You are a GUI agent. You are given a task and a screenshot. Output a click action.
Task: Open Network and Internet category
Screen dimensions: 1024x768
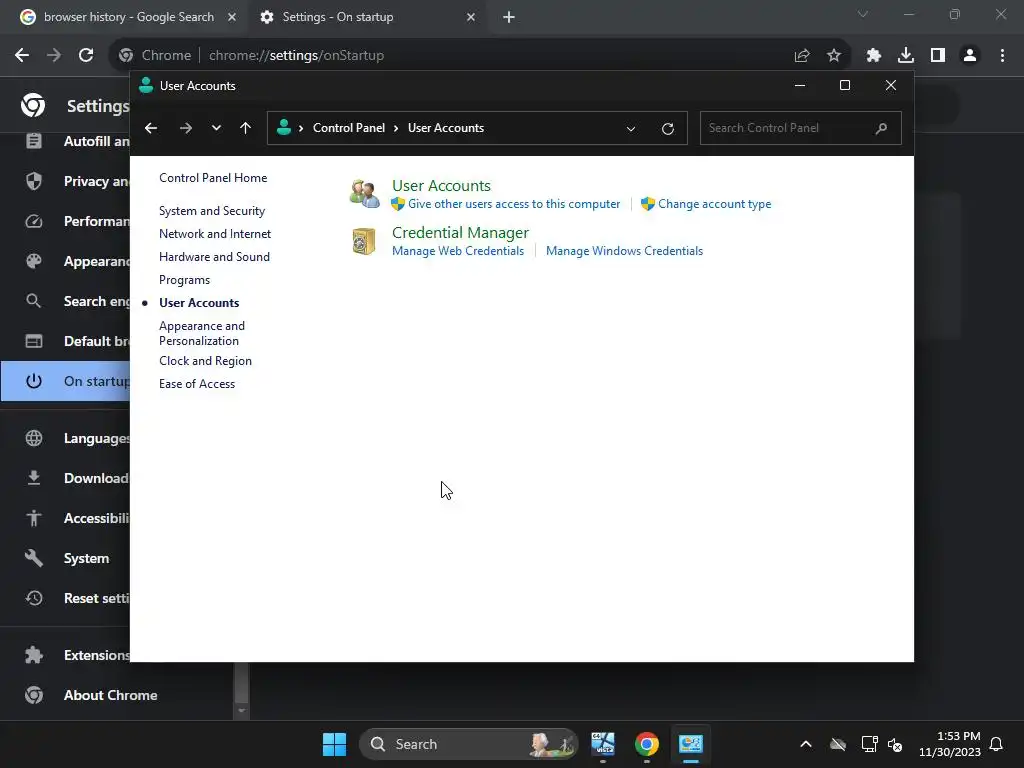[x=215, y=234]
